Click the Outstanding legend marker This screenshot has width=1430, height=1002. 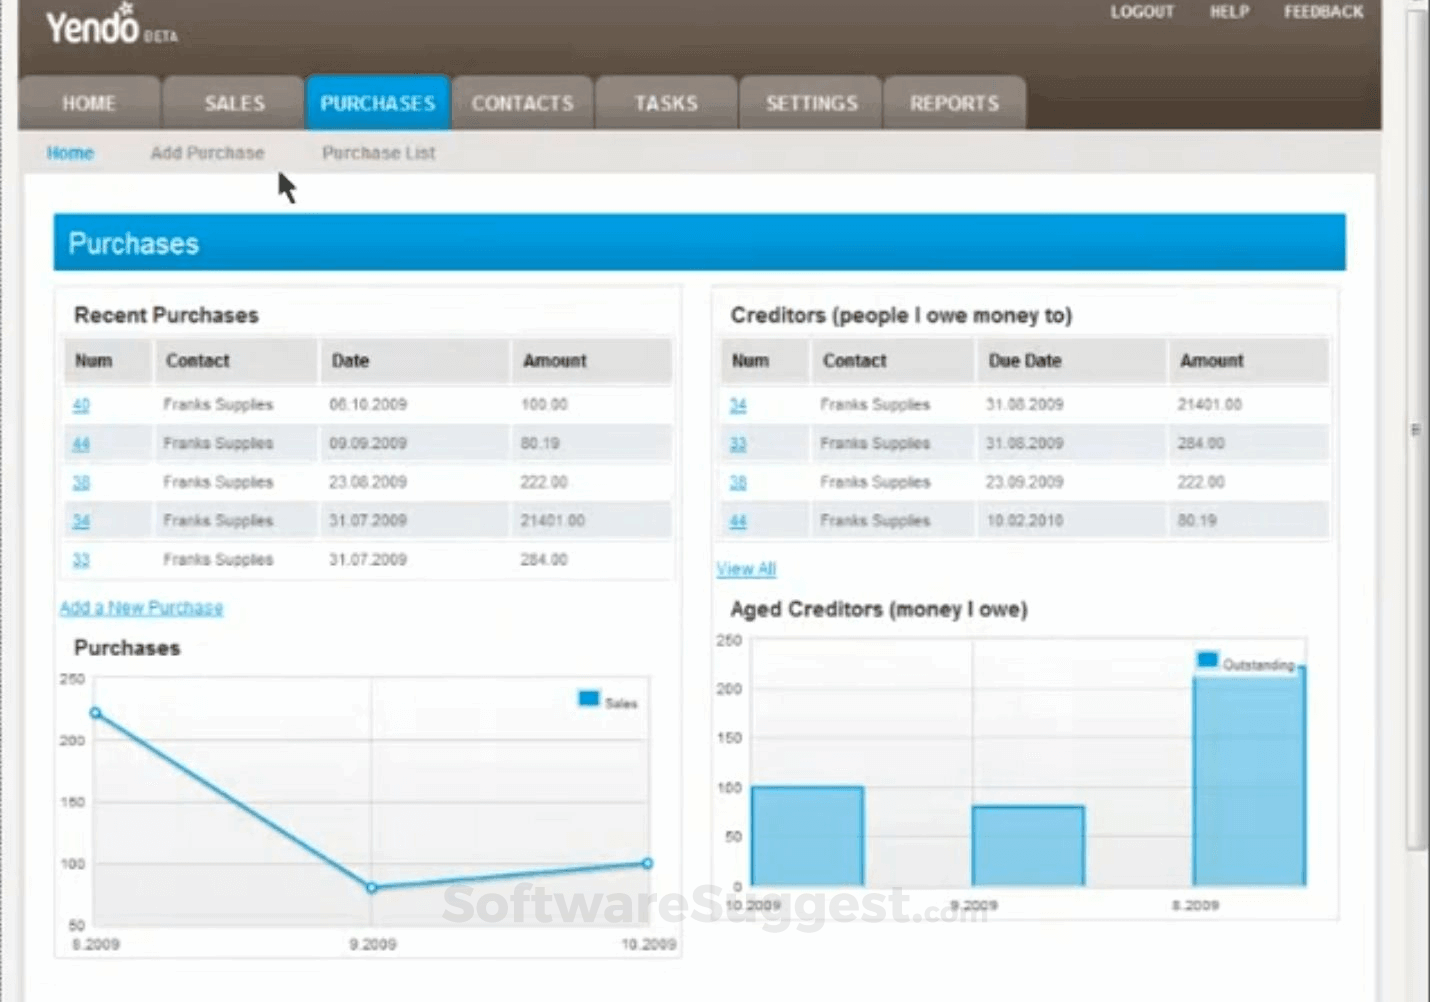click(x=1207, y=660)
